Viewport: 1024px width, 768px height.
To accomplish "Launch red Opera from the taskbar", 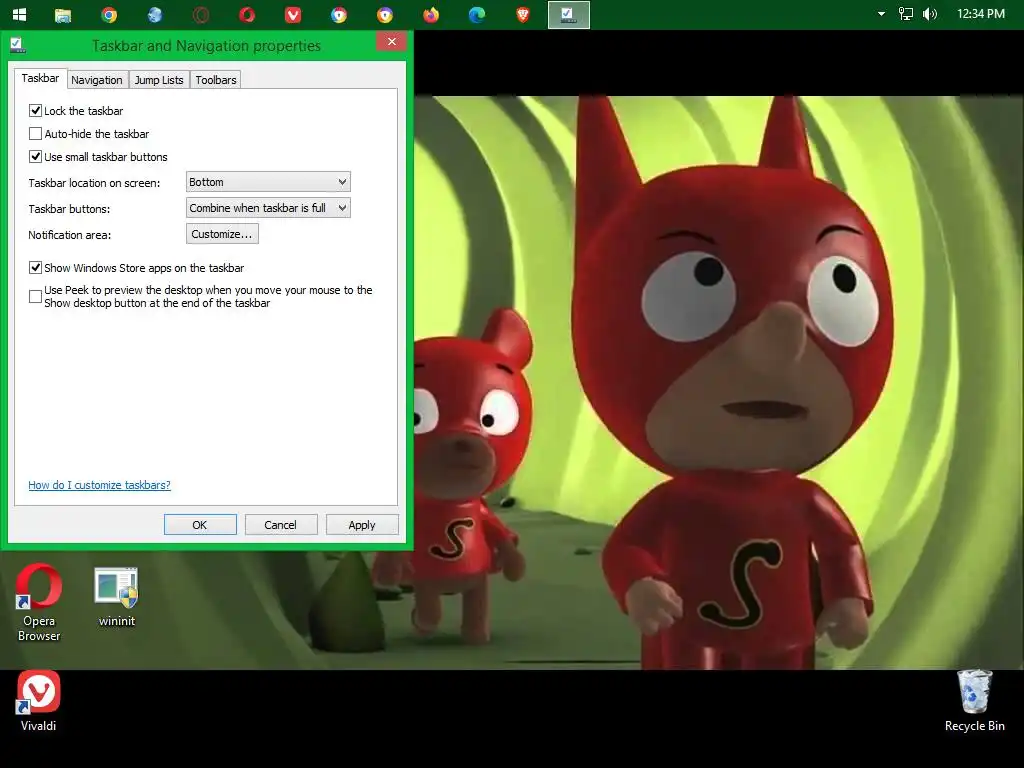I will [247, 15].
